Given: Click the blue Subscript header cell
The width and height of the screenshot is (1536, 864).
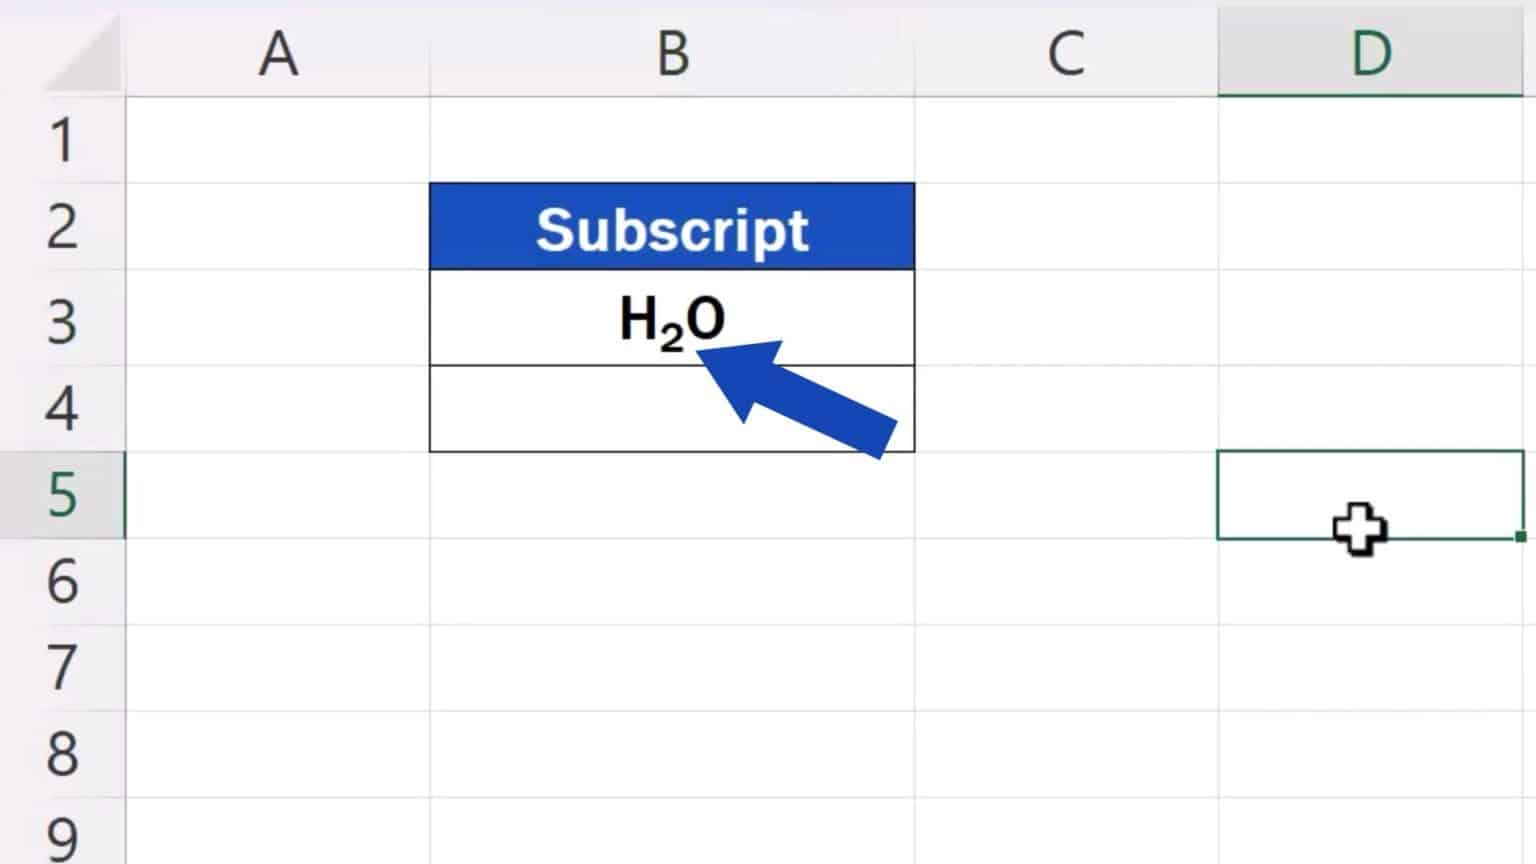Looking at the screenshot, I should [x=672, y=228].
